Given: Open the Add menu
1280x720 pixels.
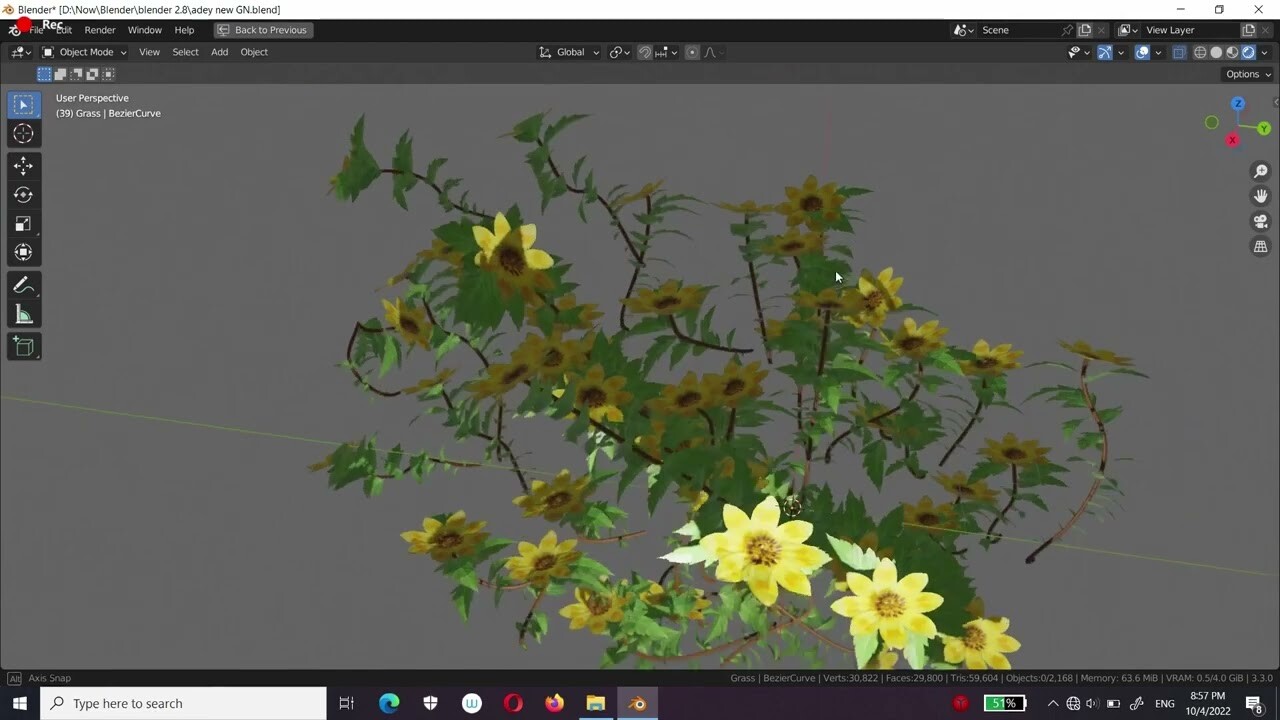Looking at the screenshot, I should pos(219,52).
